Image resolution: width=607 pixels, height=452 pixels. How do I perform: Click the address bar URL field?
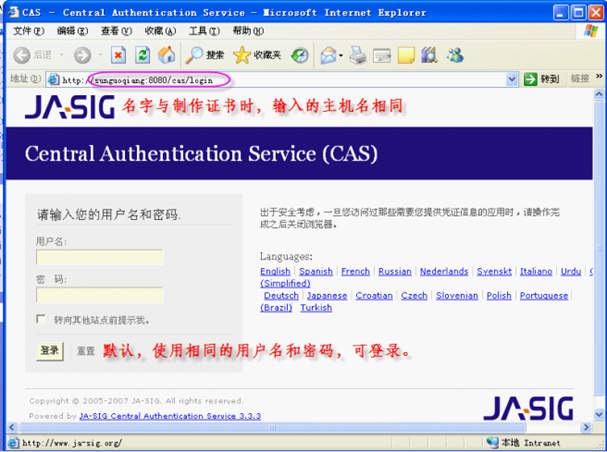[282, 80]
